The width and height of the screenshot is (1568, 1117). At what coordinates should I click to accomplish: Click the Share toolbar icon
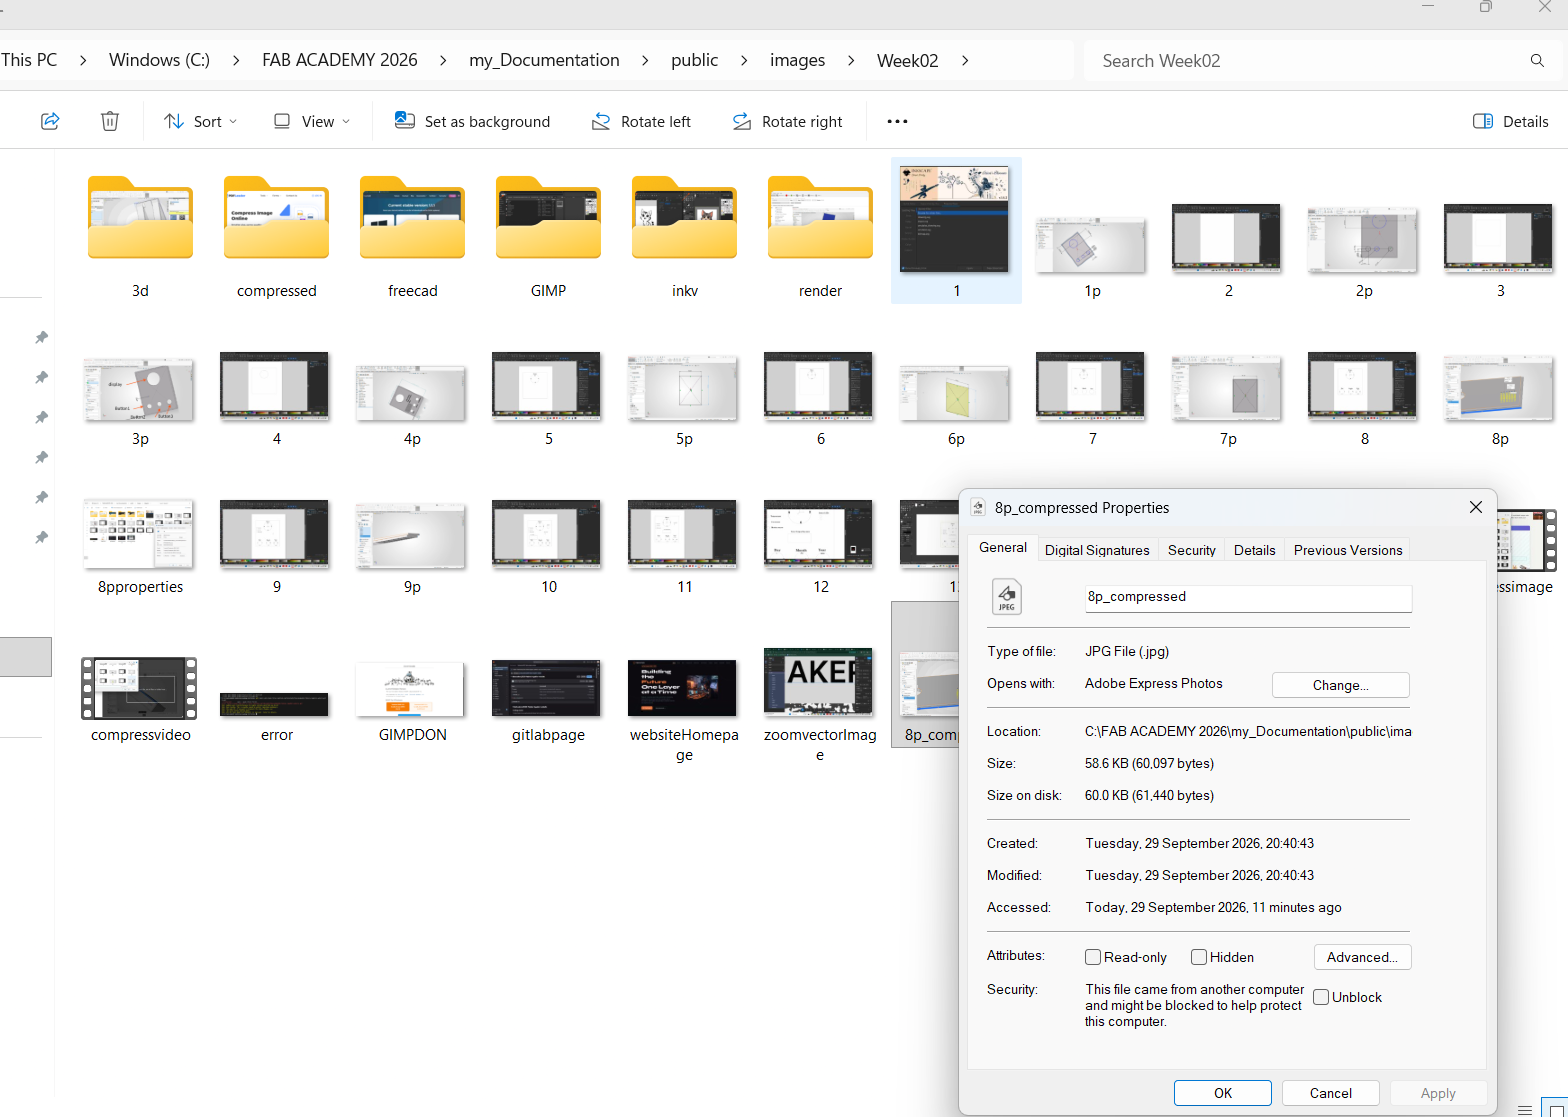tap(50, 121)
